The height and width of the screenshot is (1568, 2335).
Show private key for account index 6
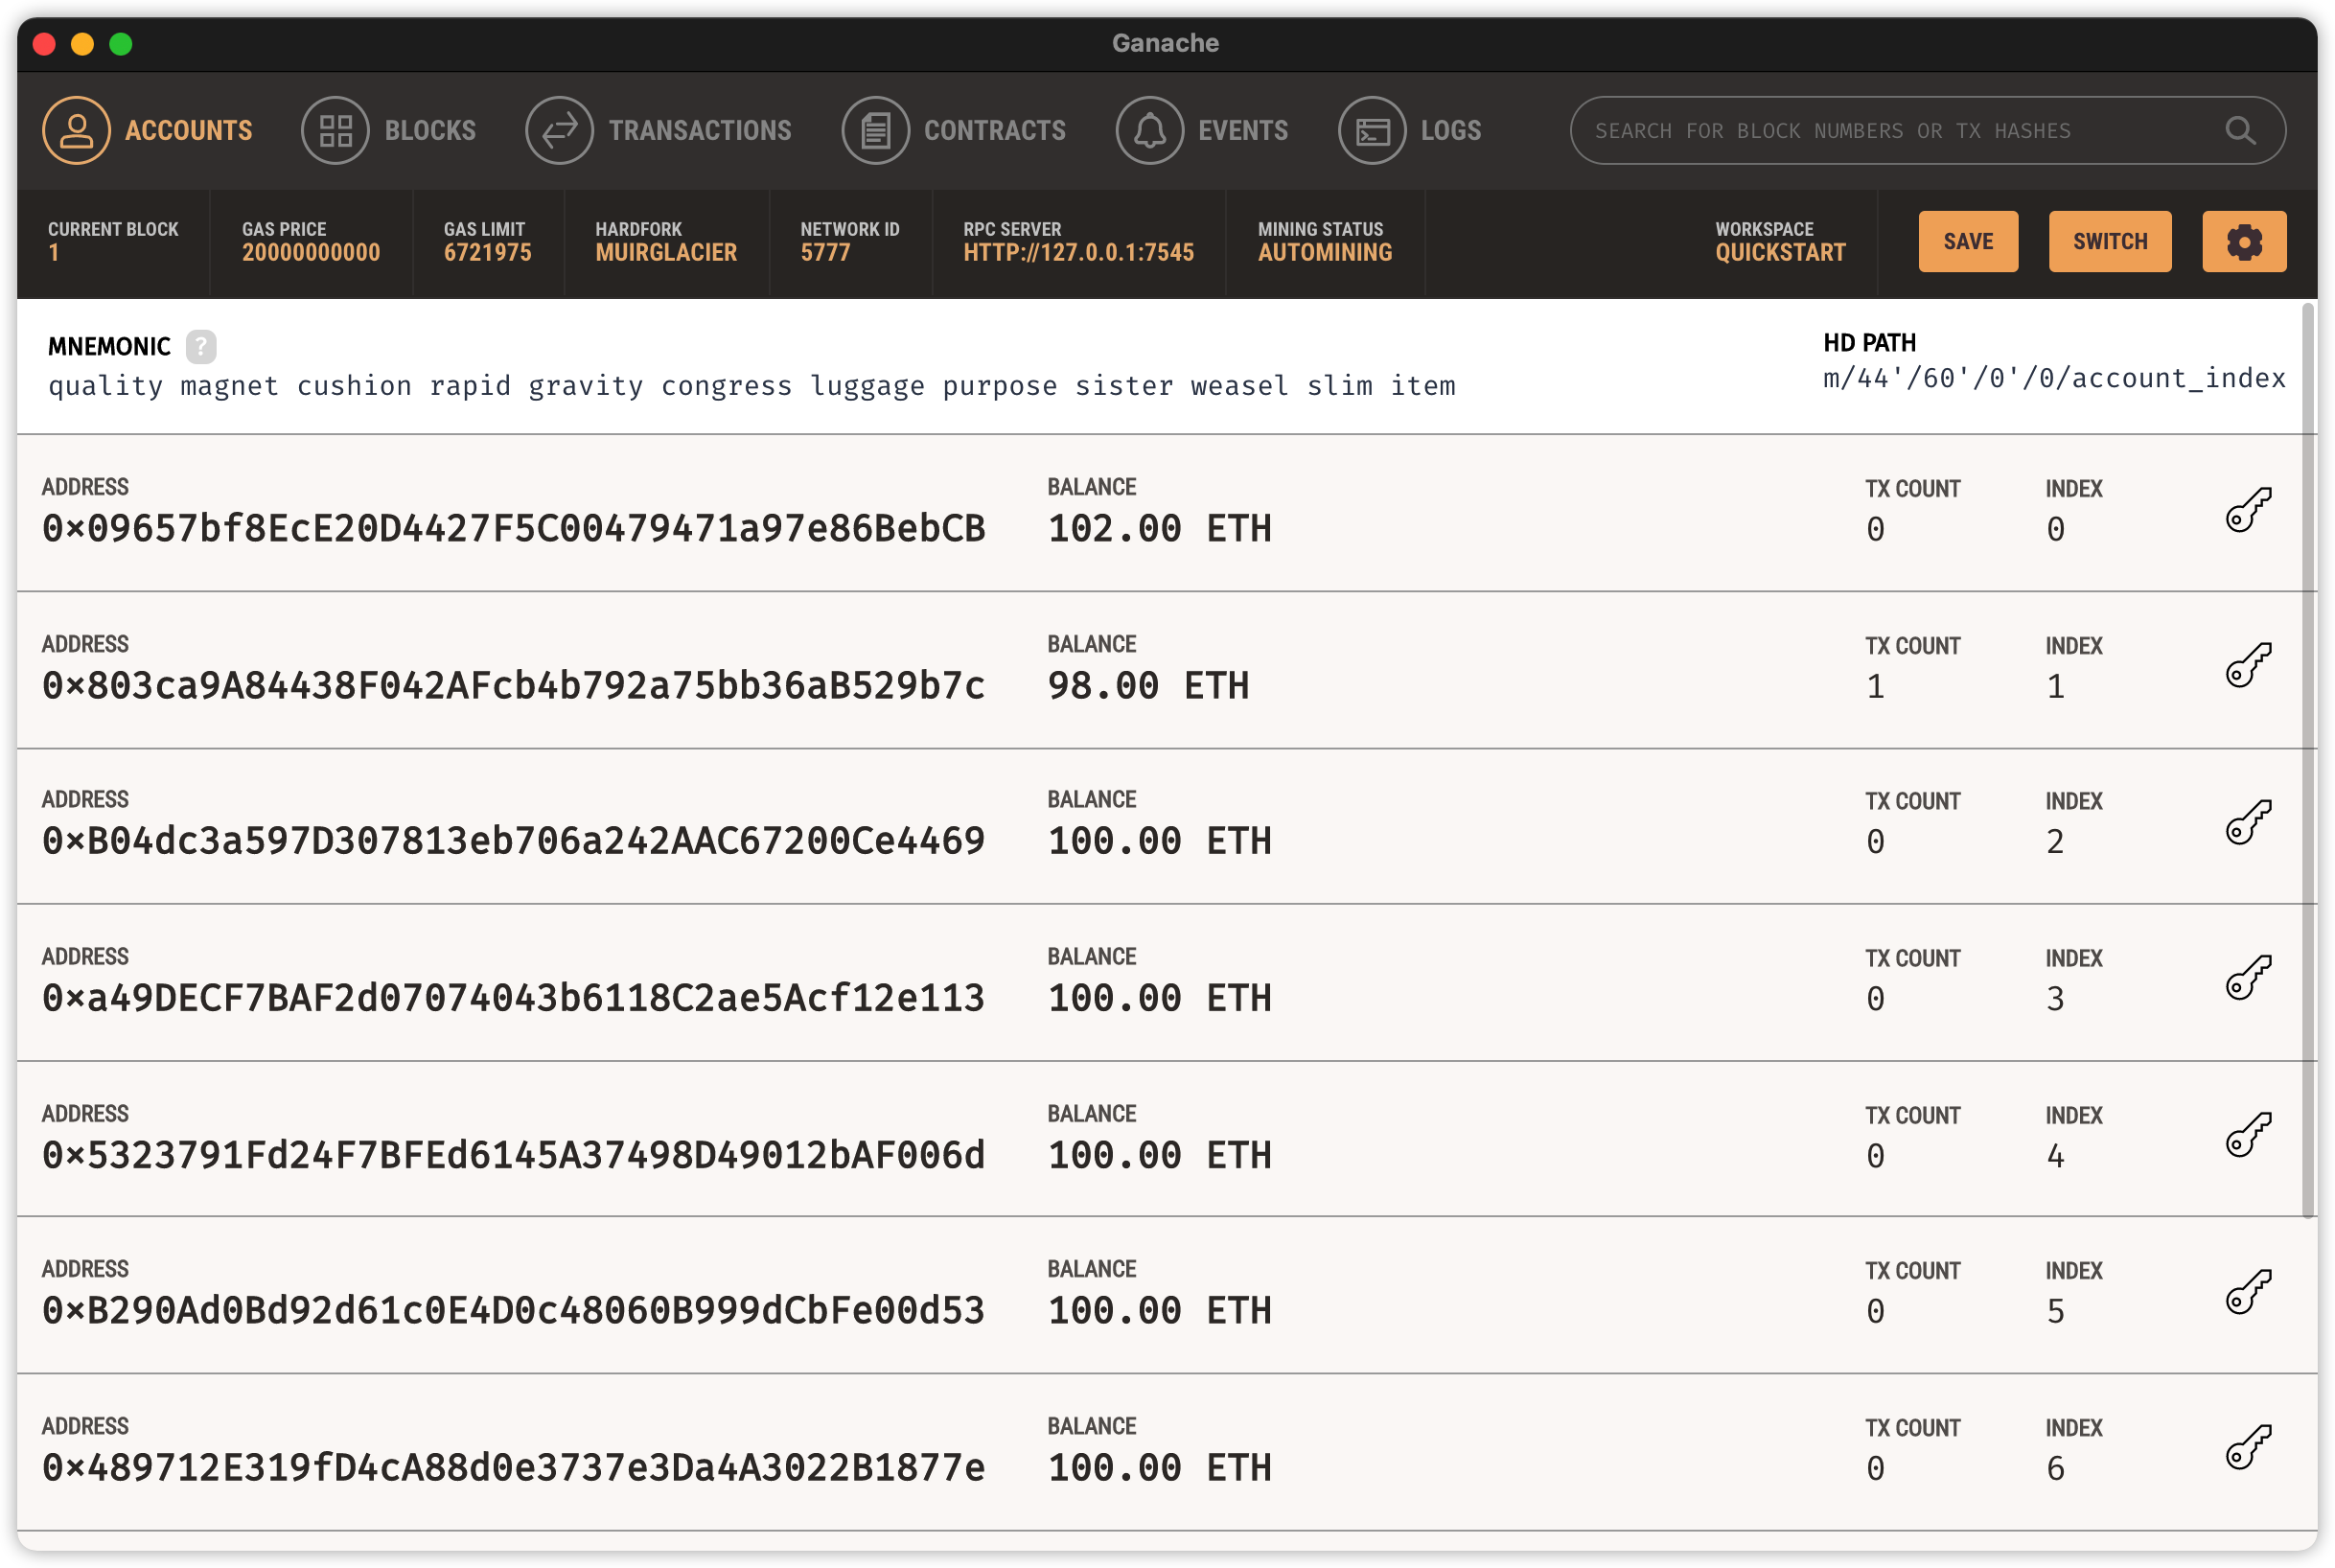coord(2248,1447)
